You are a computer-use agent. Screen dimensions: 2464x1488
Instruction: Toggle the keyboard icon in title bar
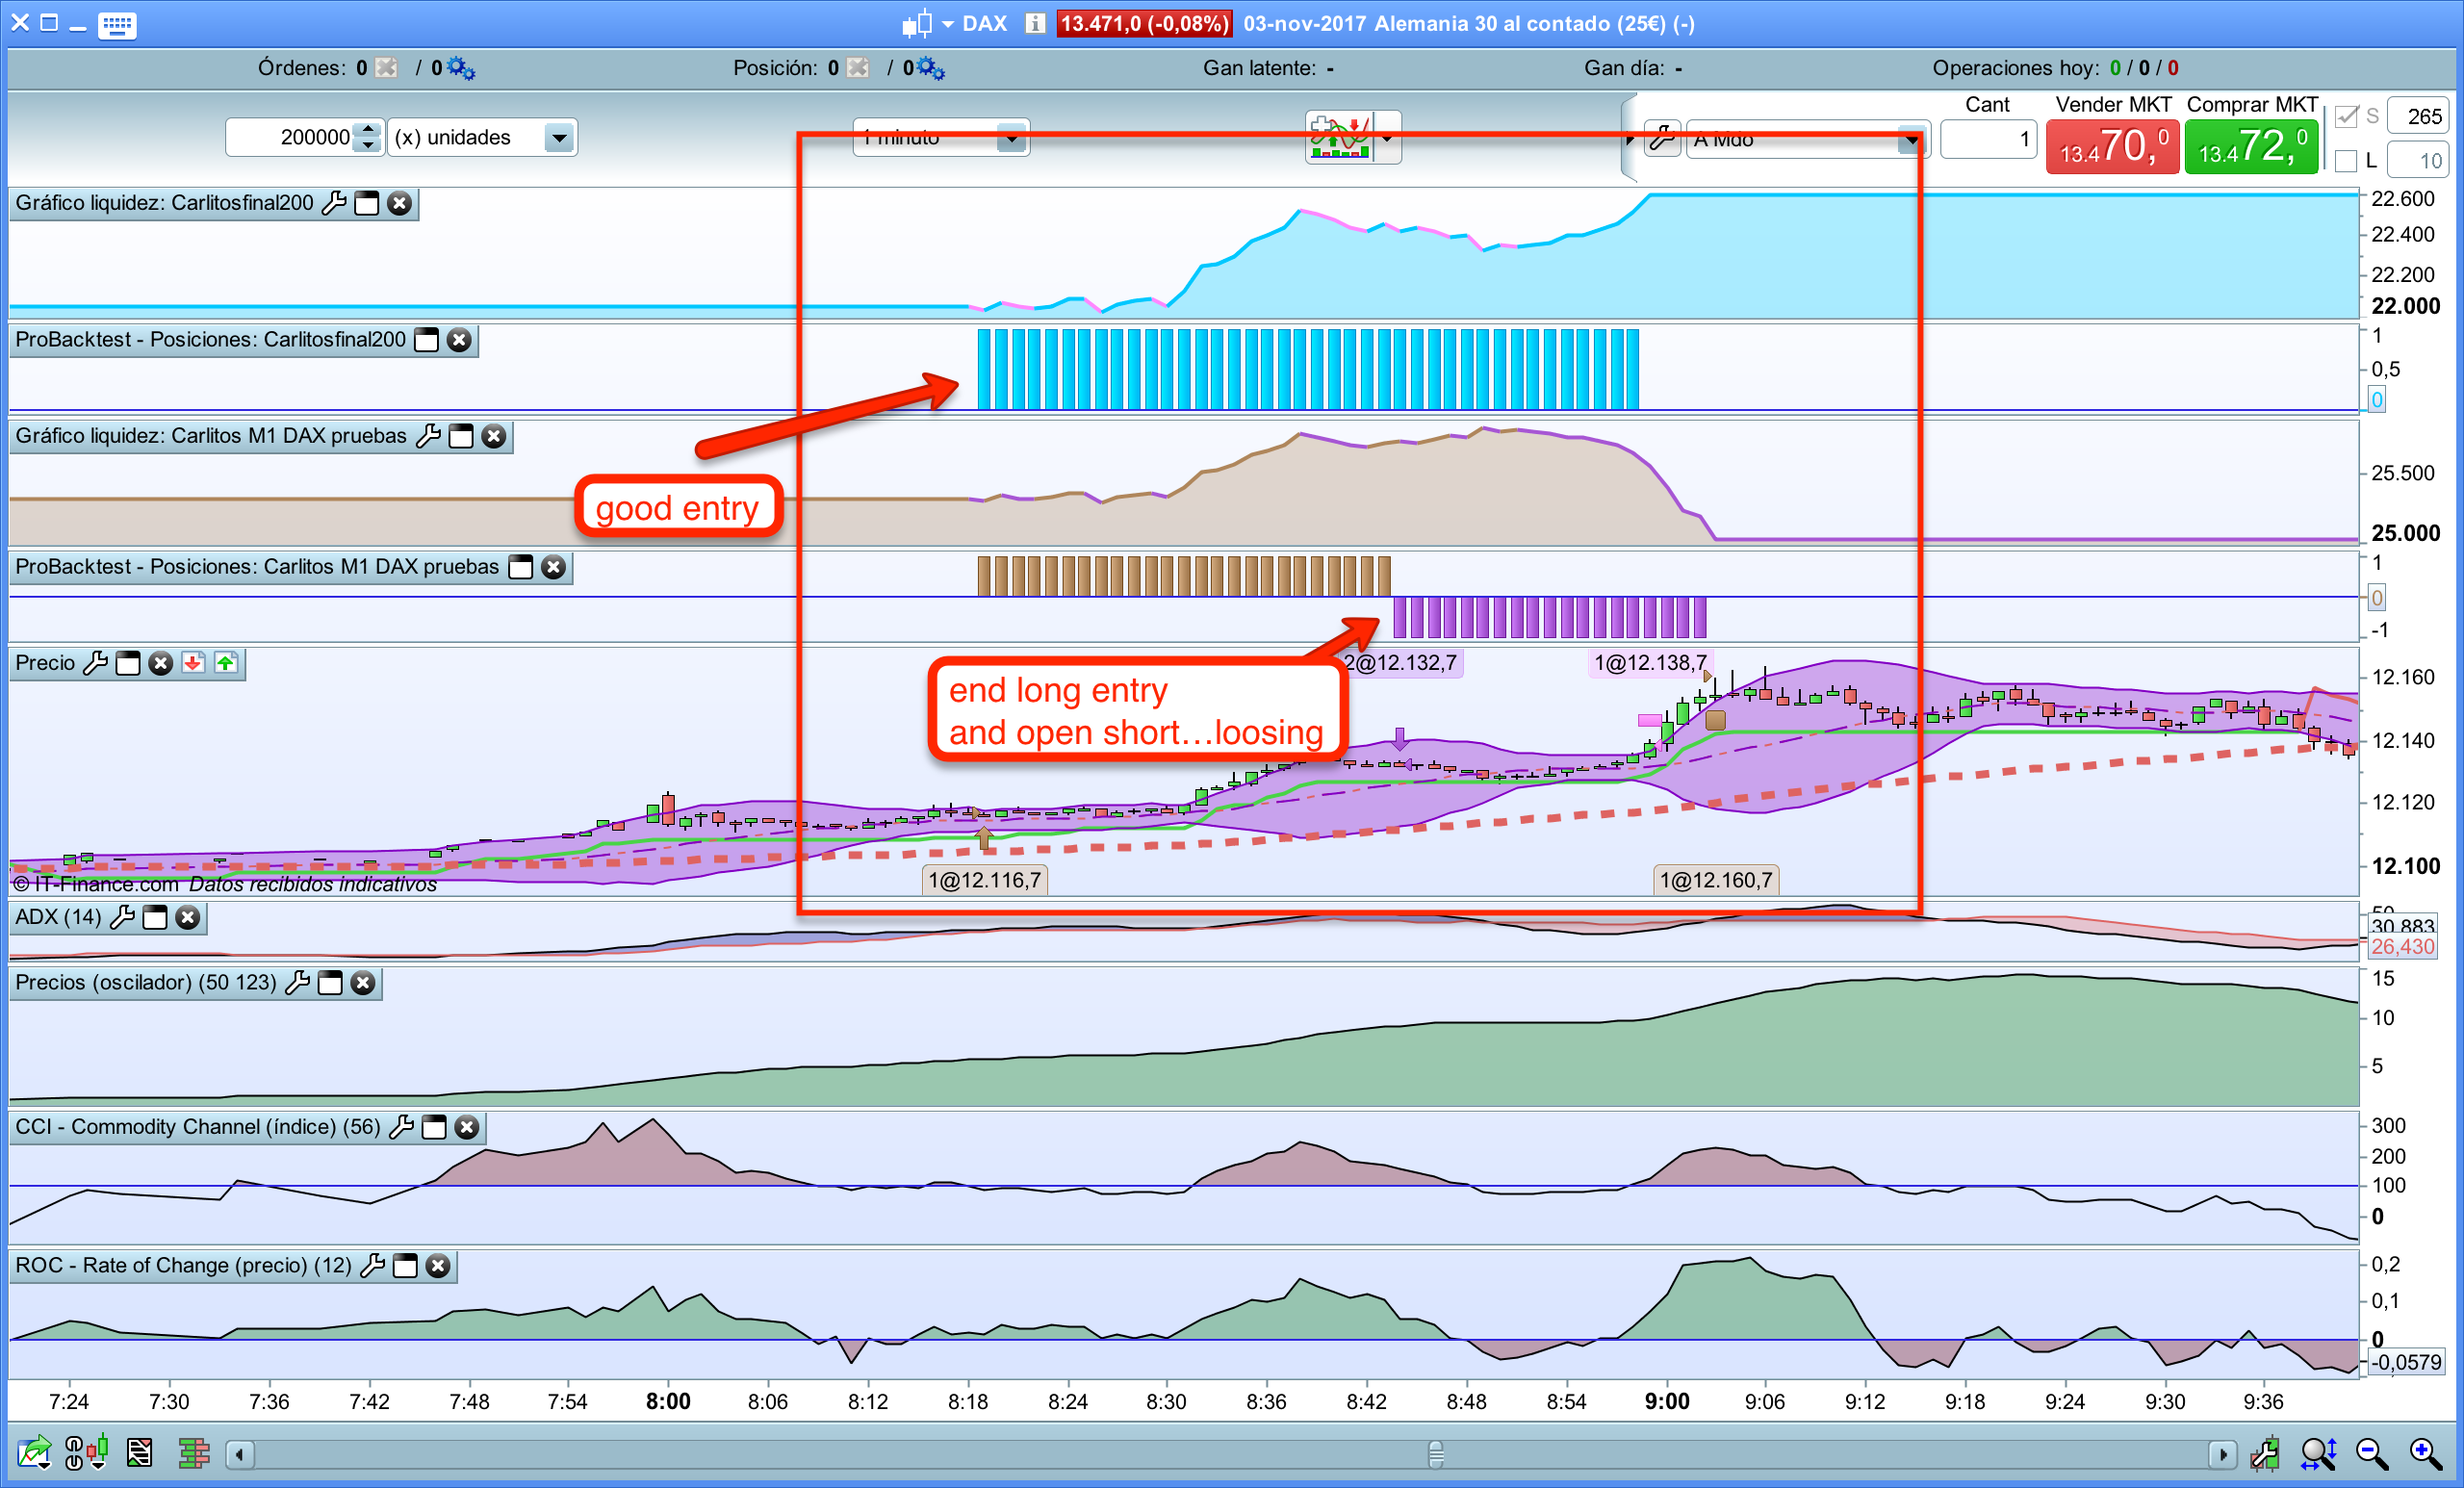pos(117,24)
